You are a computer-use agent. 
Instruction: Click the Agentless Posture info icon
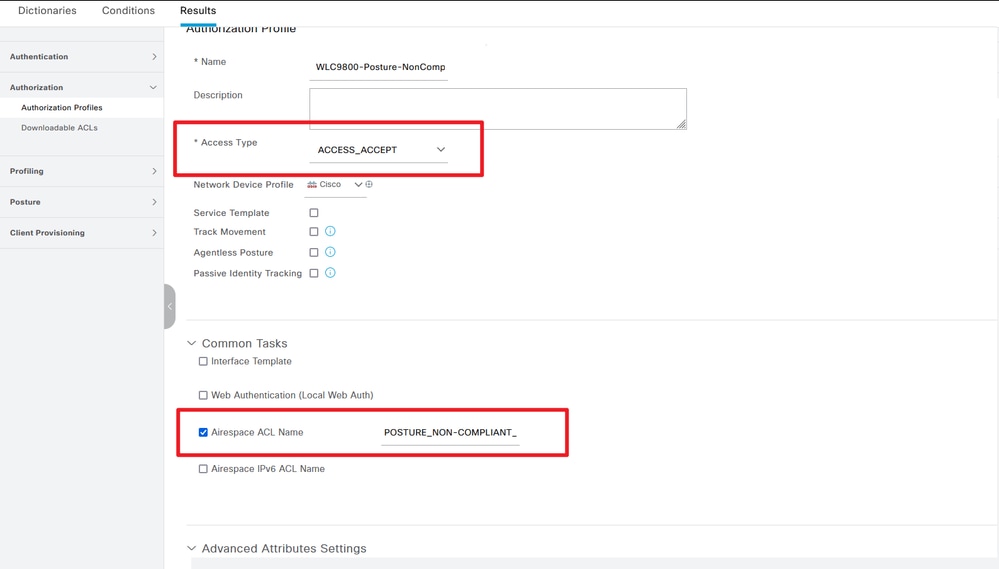click(x=330, y=252)
